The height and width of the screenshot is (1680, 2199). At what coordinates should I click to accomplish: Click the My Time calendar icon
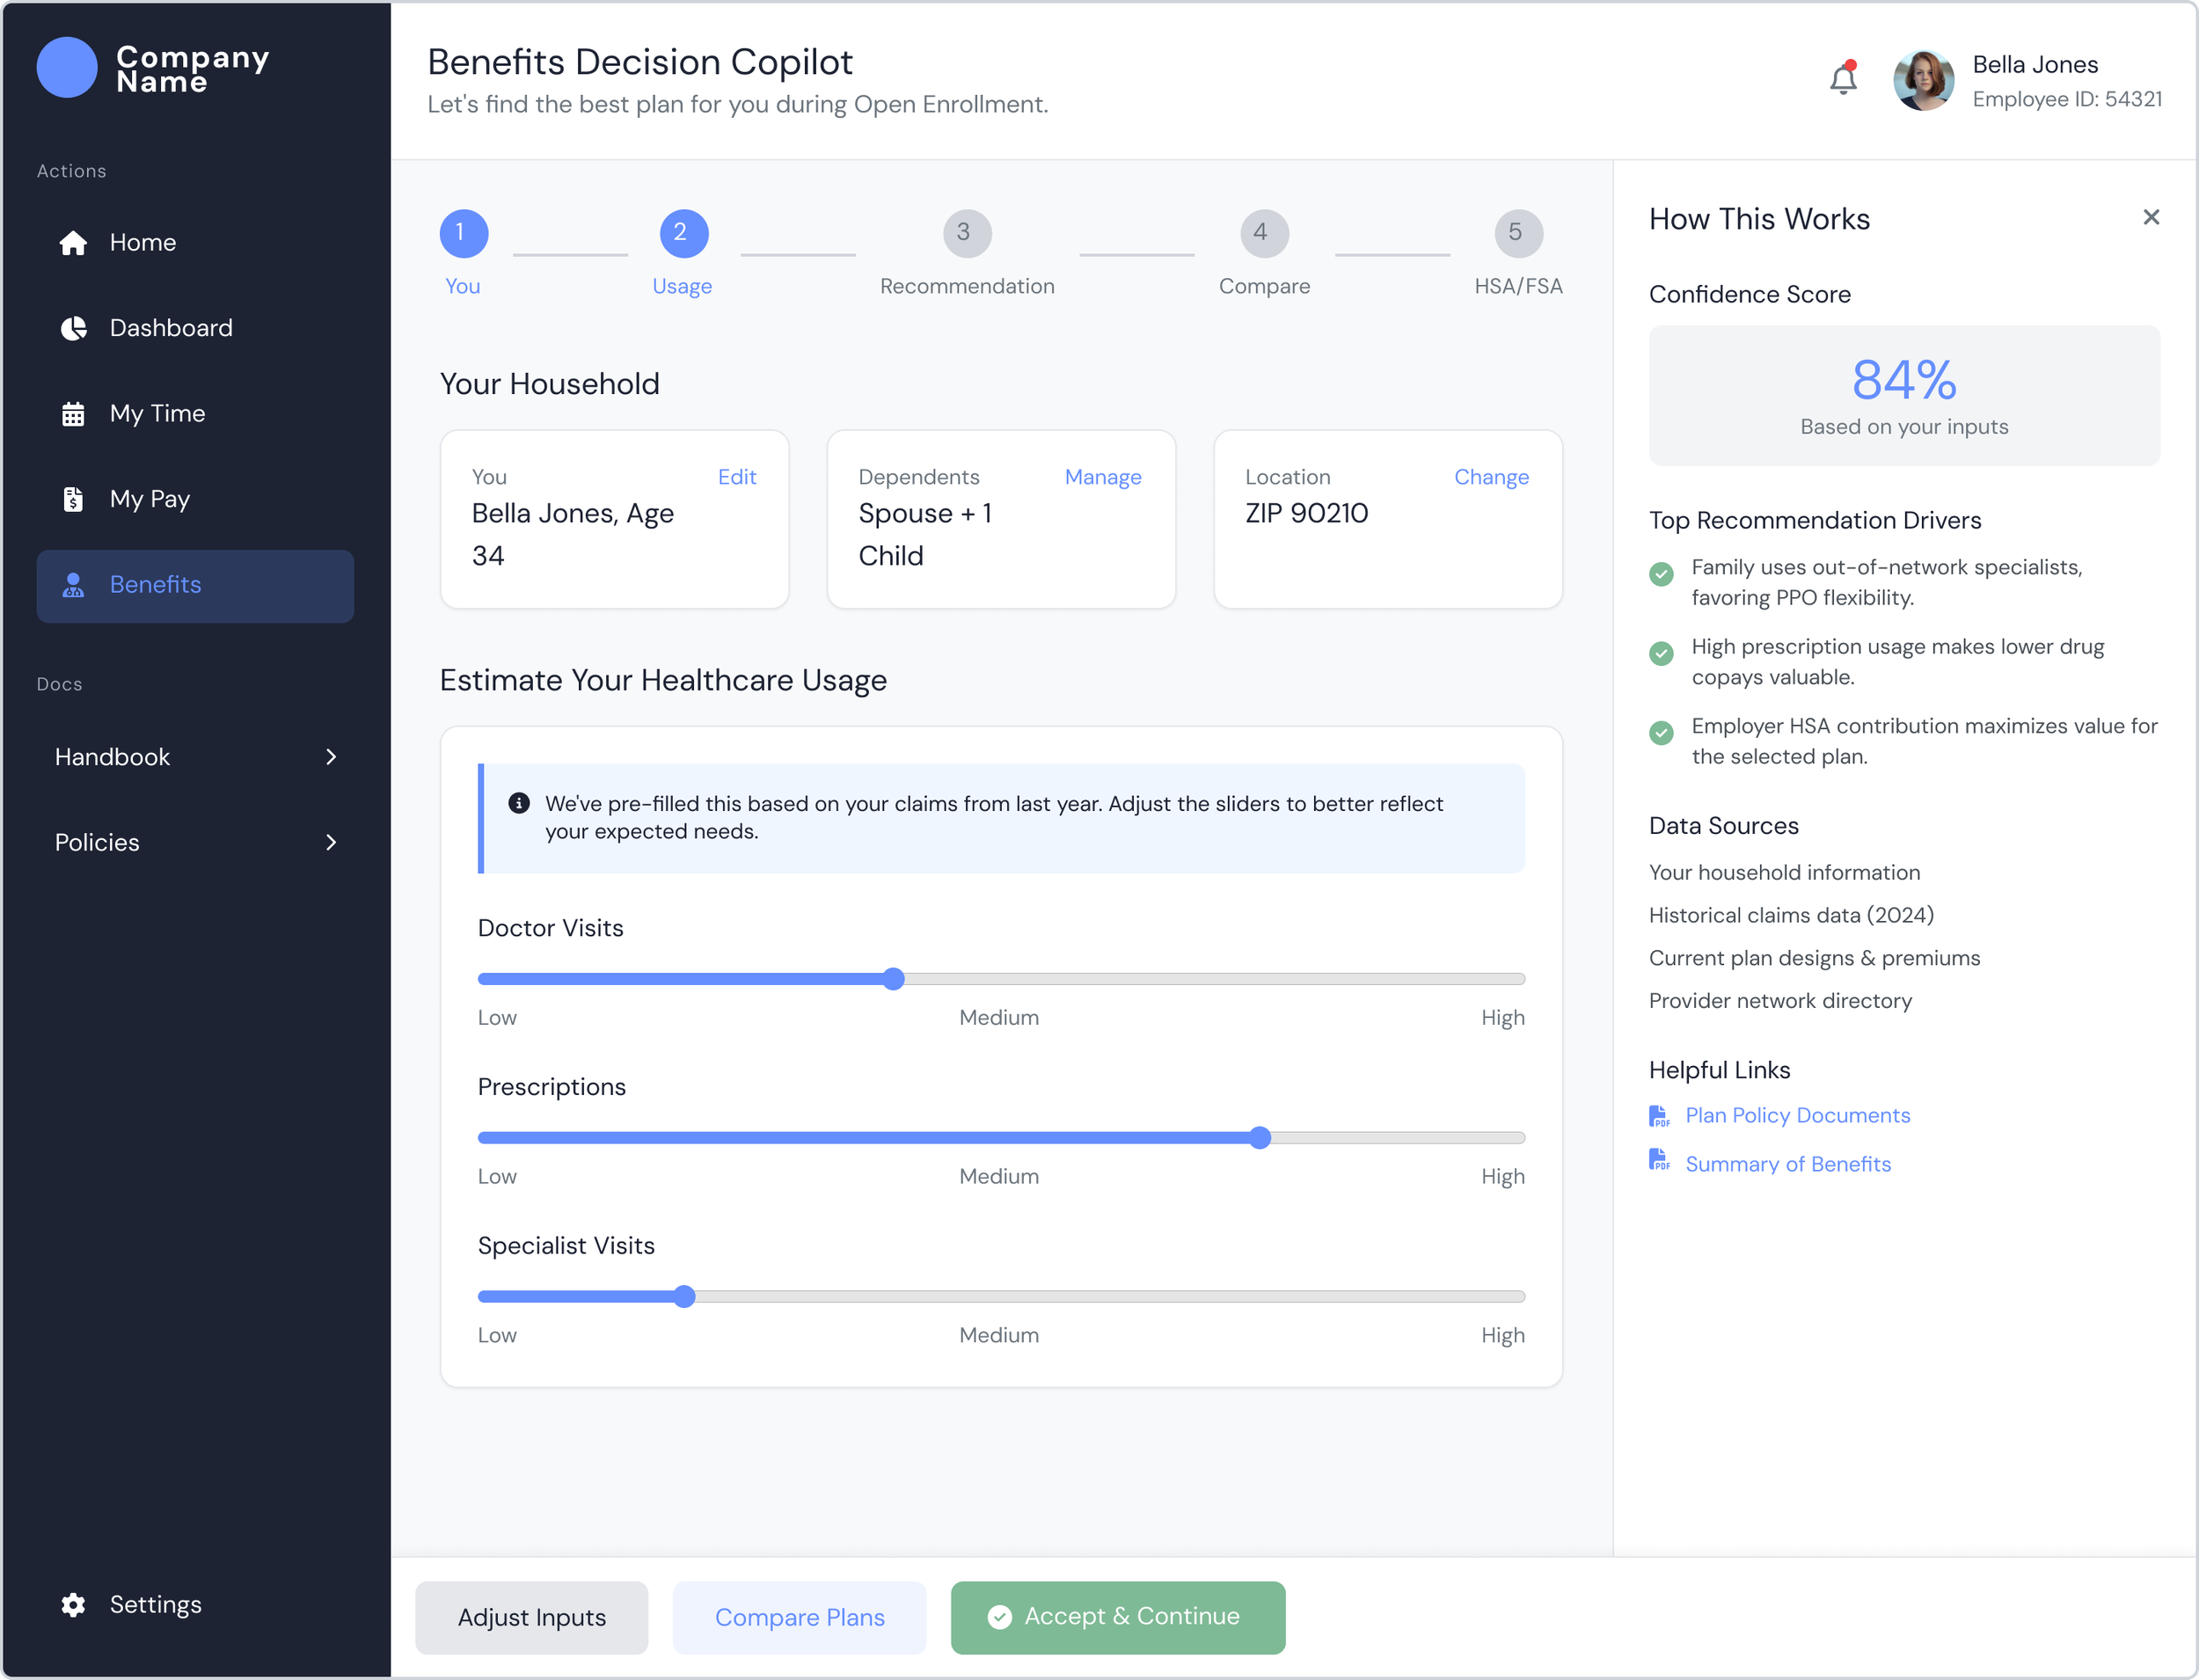click(73, 414)
